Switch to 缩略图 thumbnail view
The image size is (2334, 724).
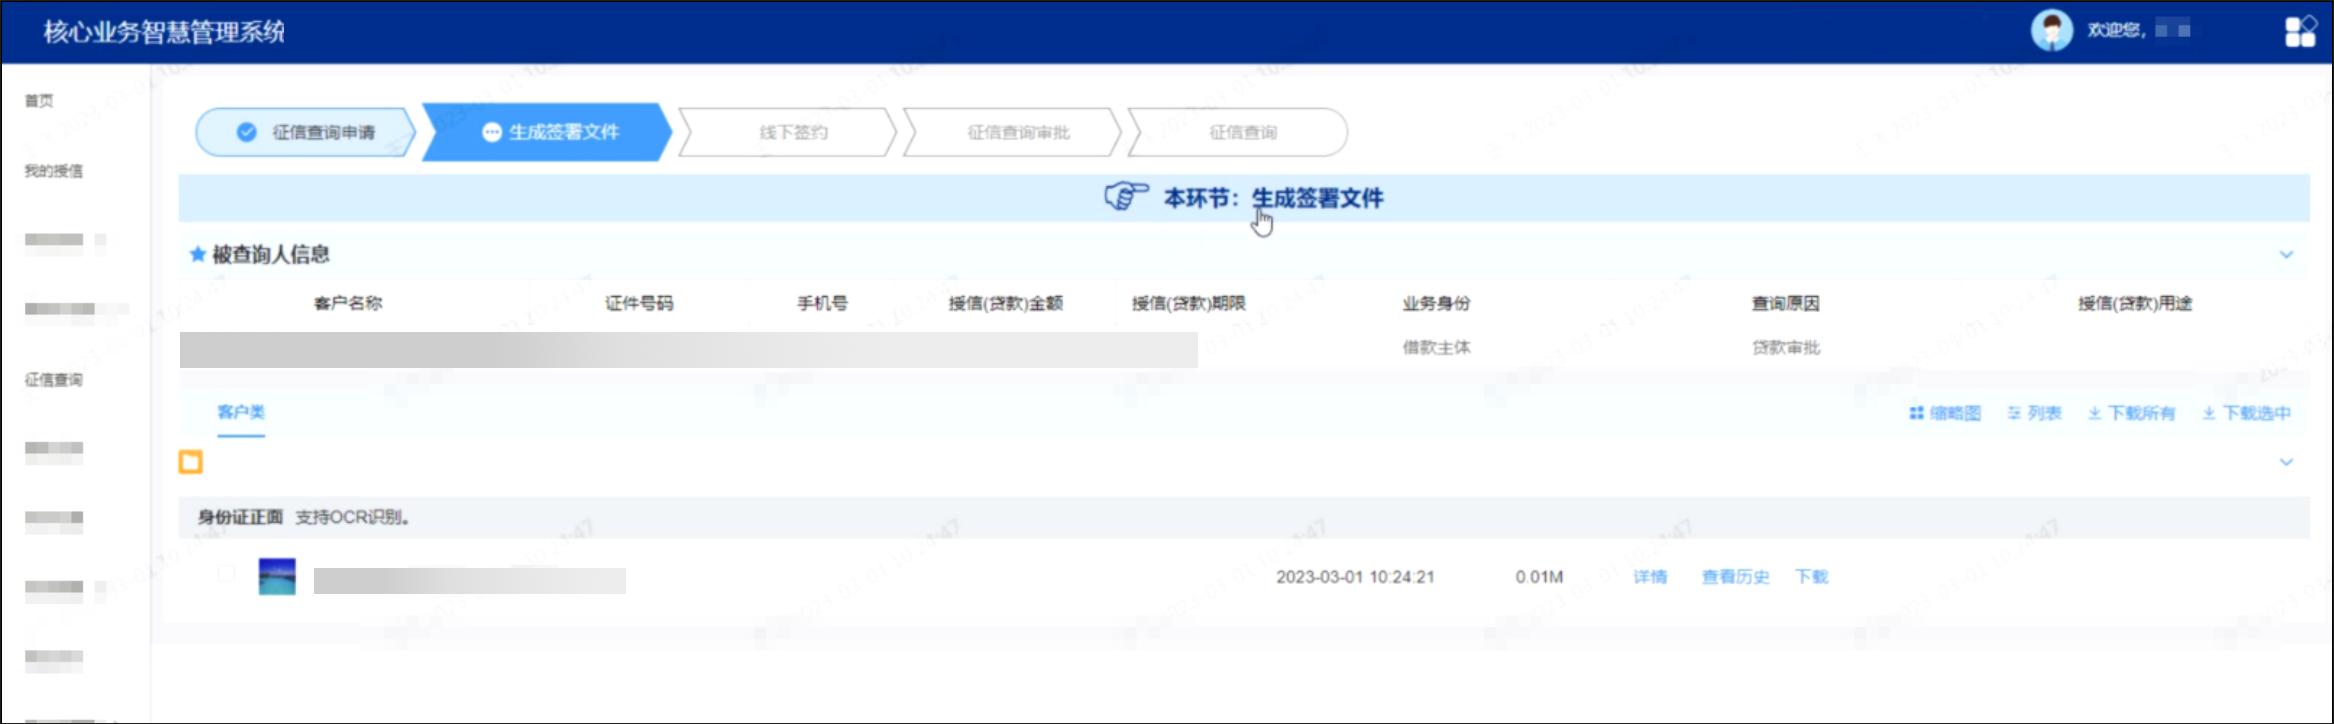(1945, 413)
